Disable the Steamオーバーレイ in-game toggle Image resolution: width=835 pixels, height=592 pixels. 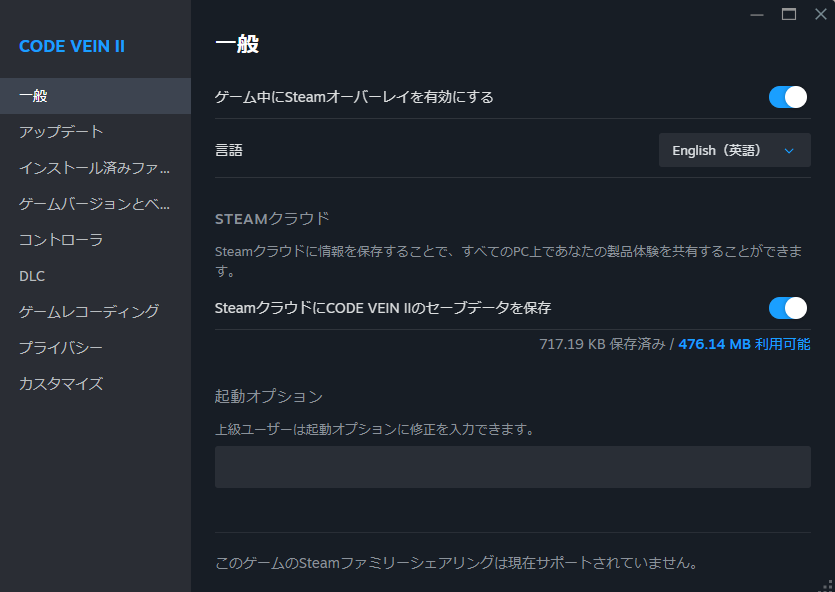pyautogui.click(x=787, y=97)
